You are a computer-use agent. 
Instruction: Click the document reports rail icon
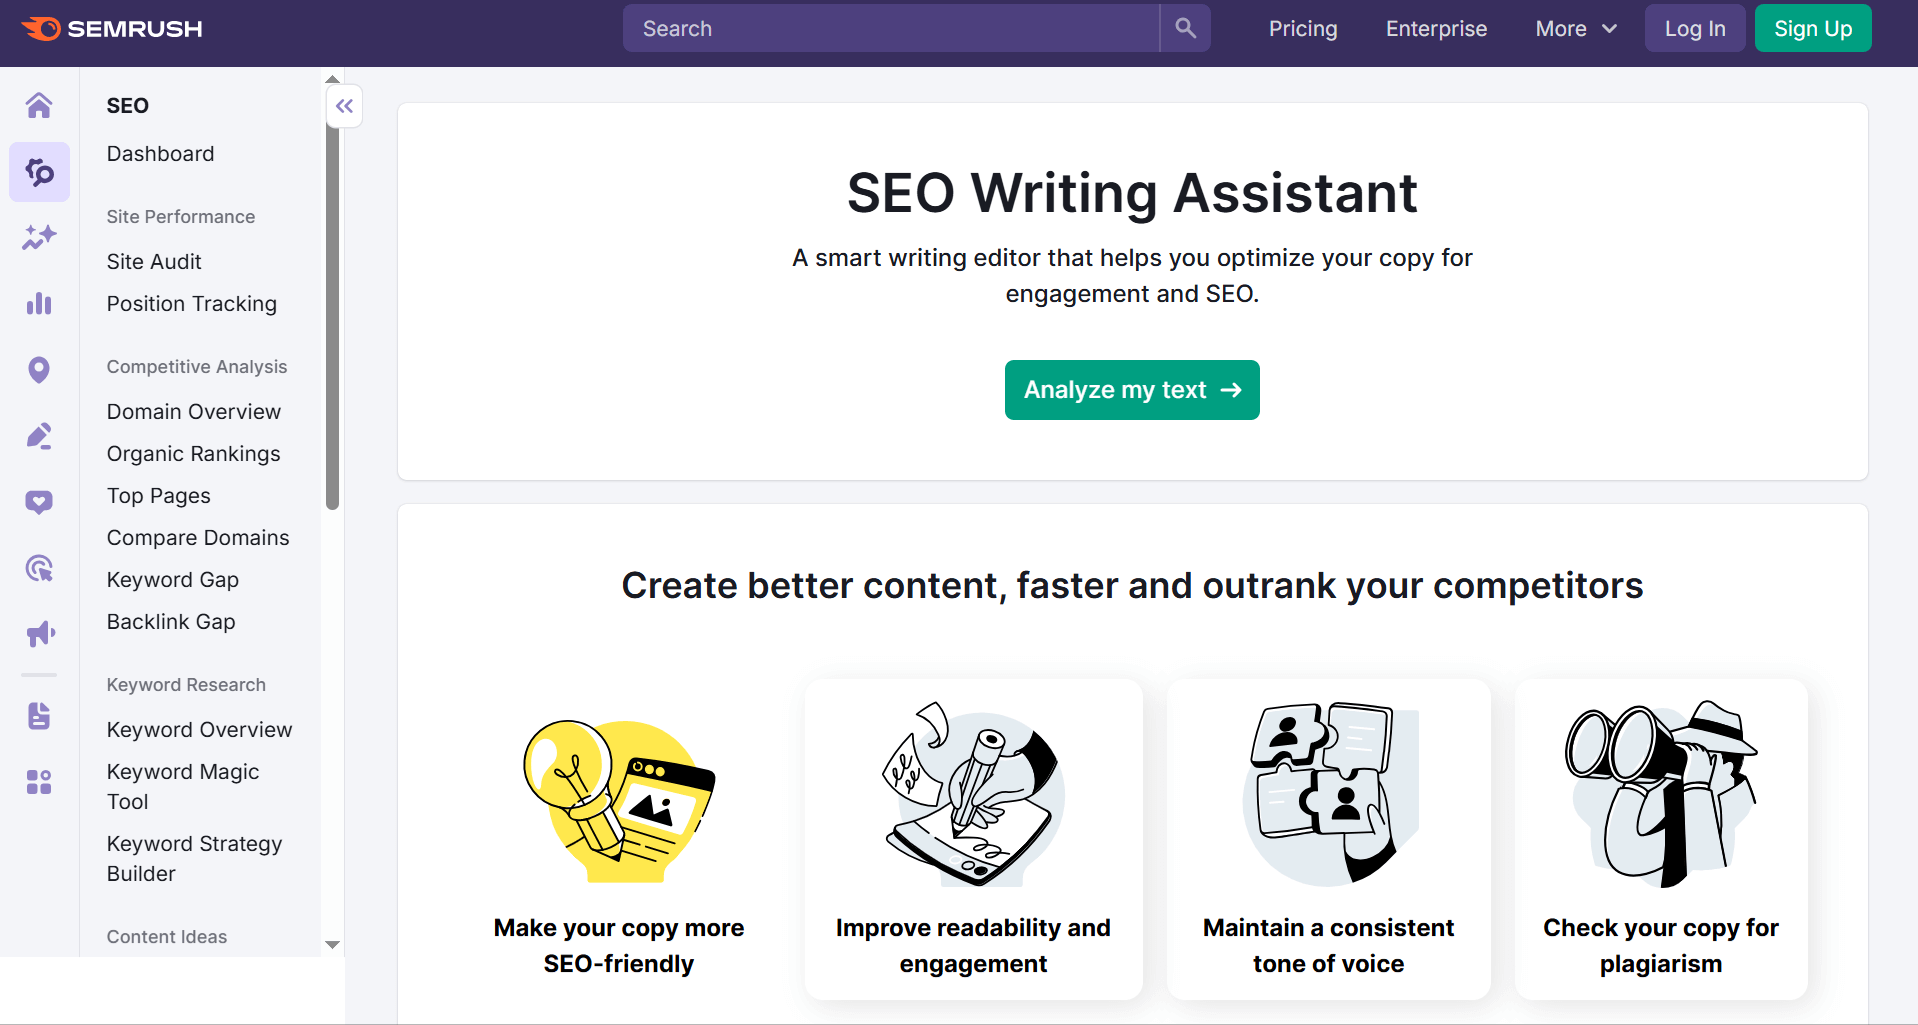39,716
